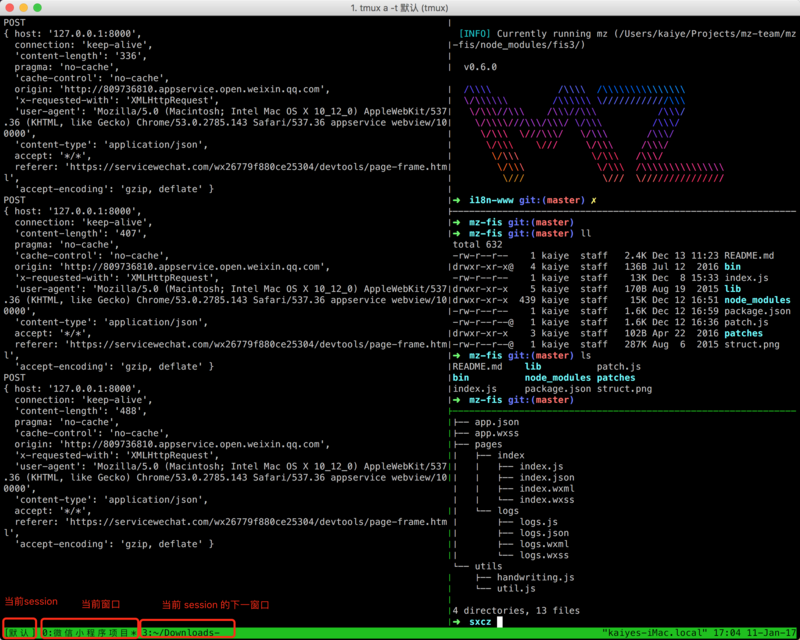Click the "total 632" line
Viewport: 800px width, 640px height.
tap(478, 244)
